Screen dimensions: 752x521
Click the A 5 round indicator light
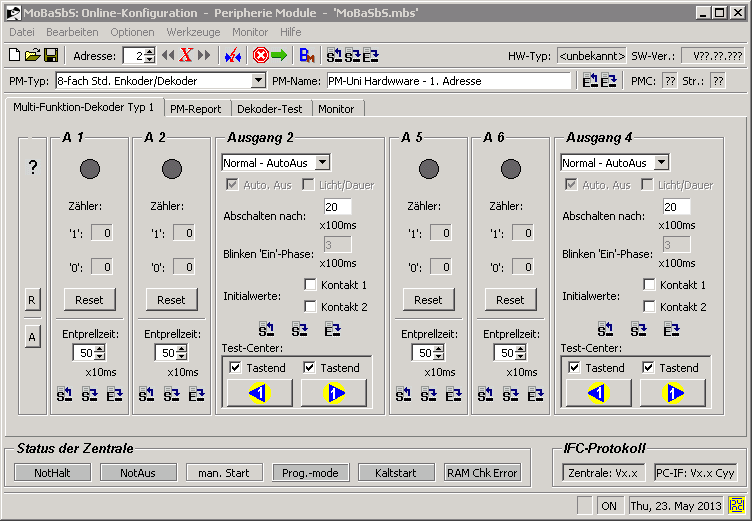tap(428, 169)
